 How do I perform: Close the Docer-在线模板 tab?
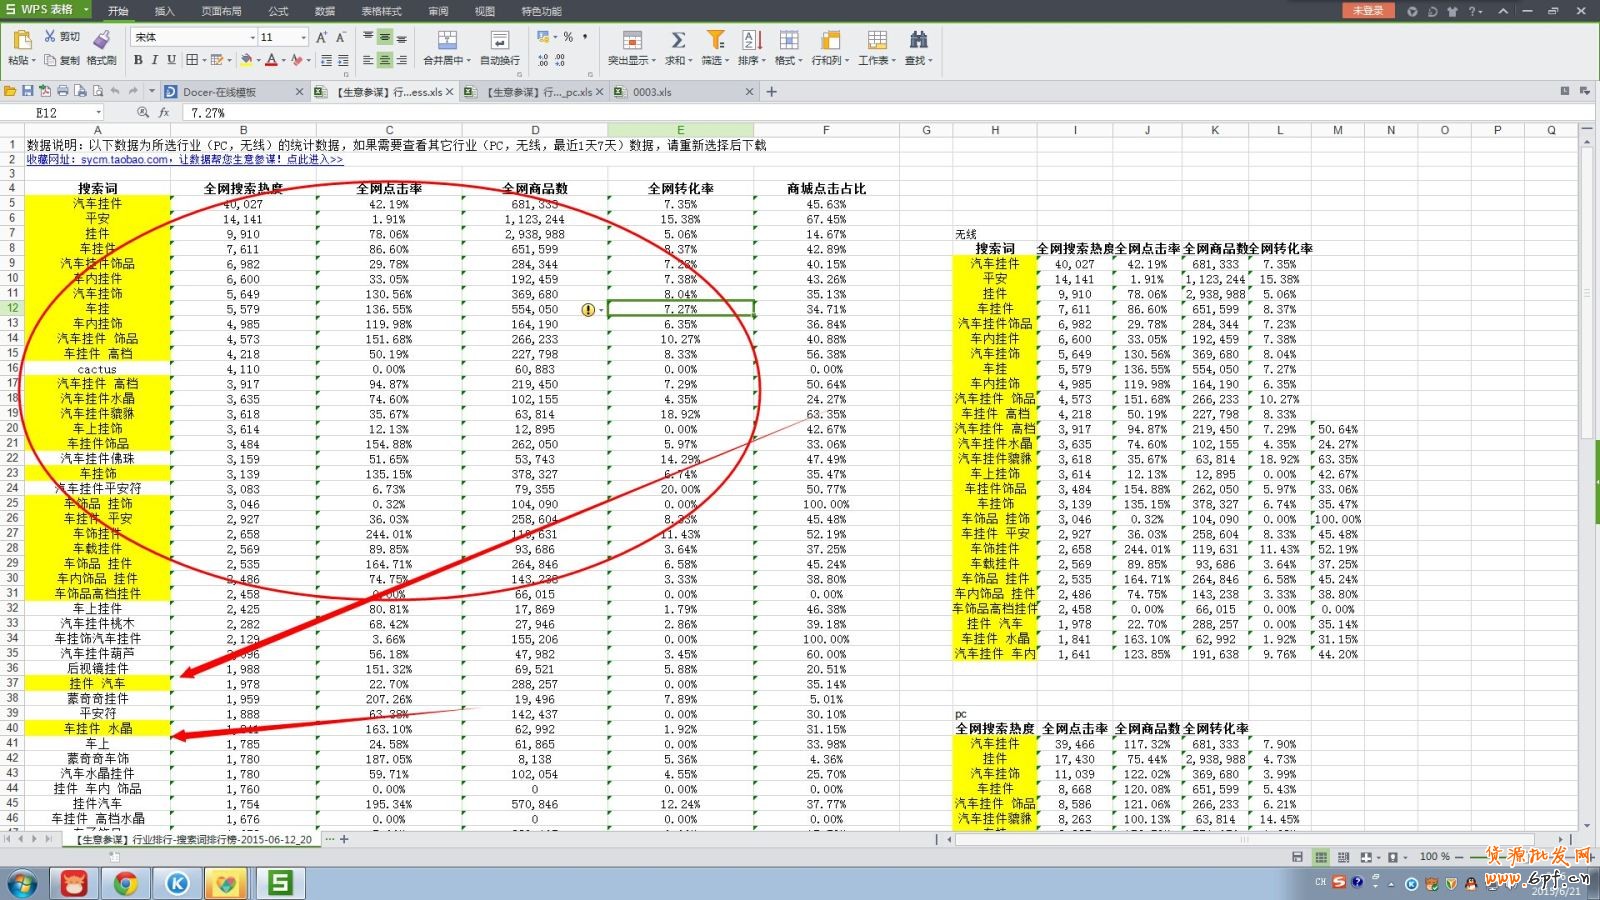299,92
